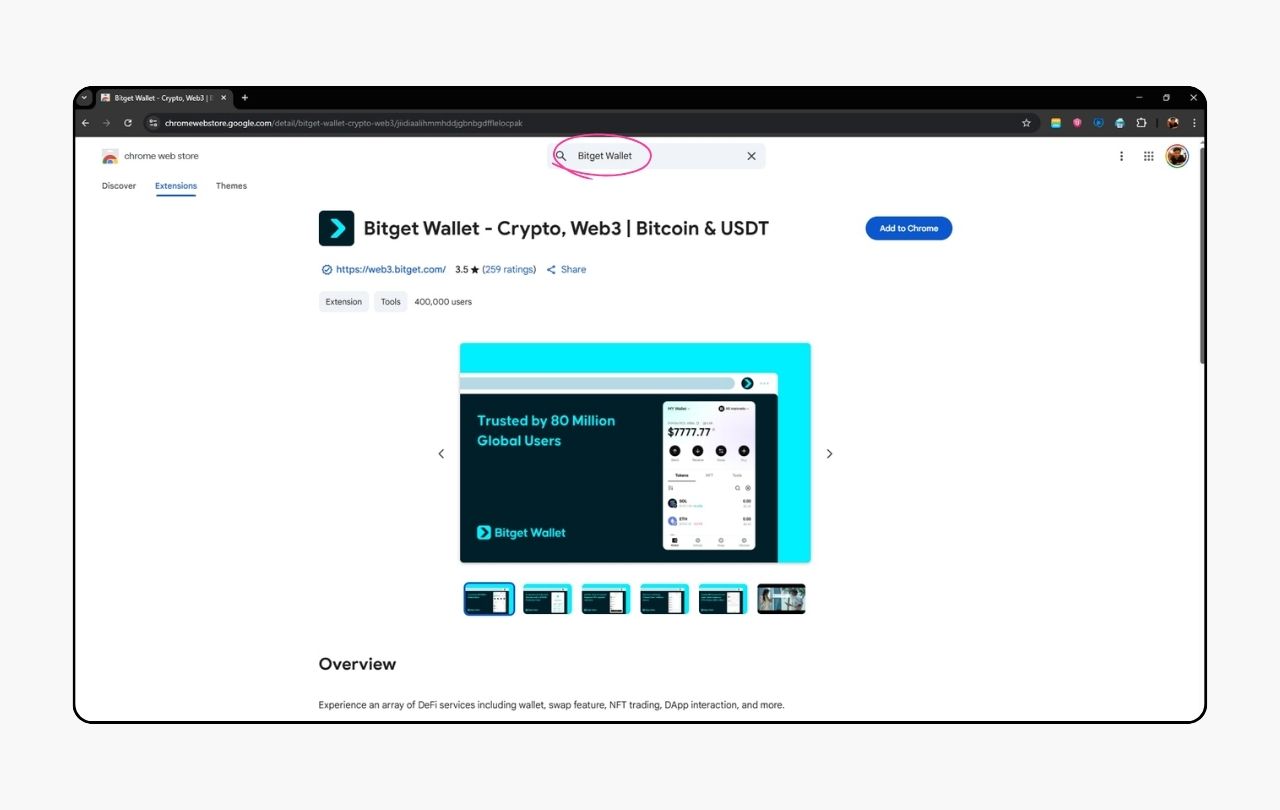This screenshot has width=1280, height=810.
Task: Open the Google apps grid
Action: pos(1149,156)
